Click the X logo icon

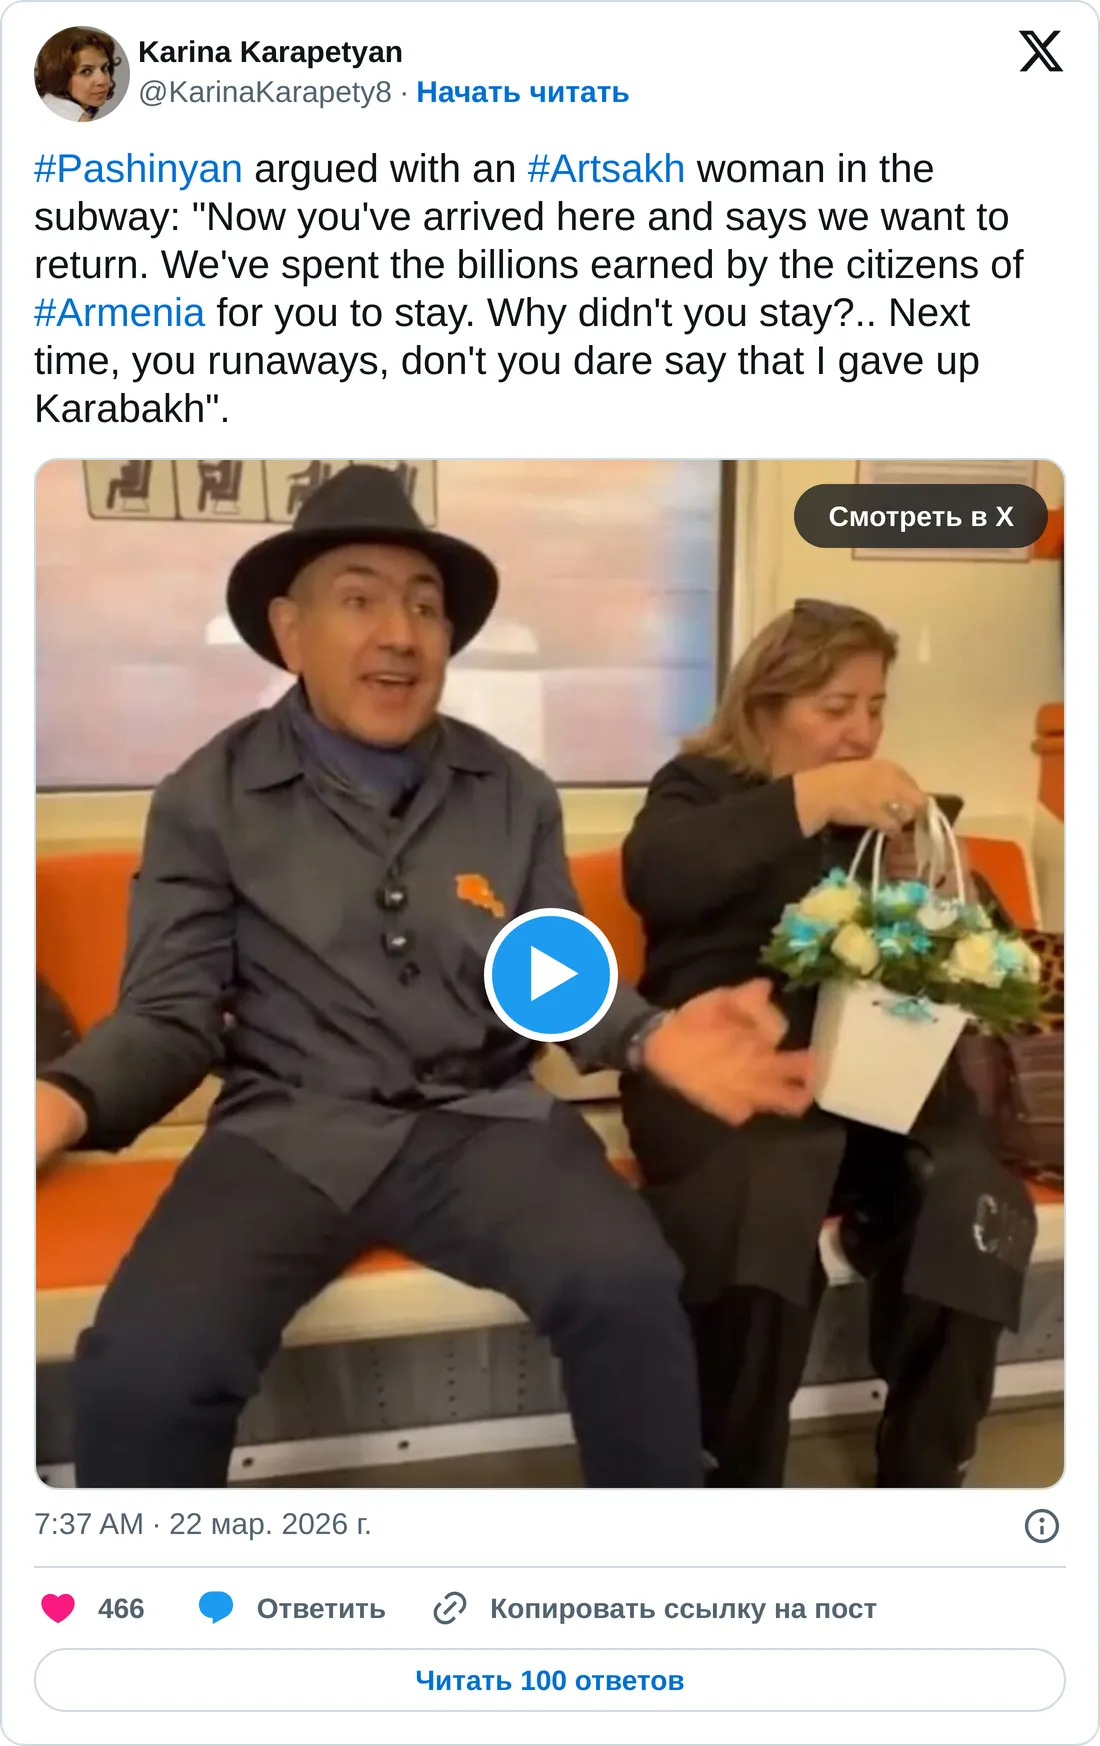[1041, 51]
